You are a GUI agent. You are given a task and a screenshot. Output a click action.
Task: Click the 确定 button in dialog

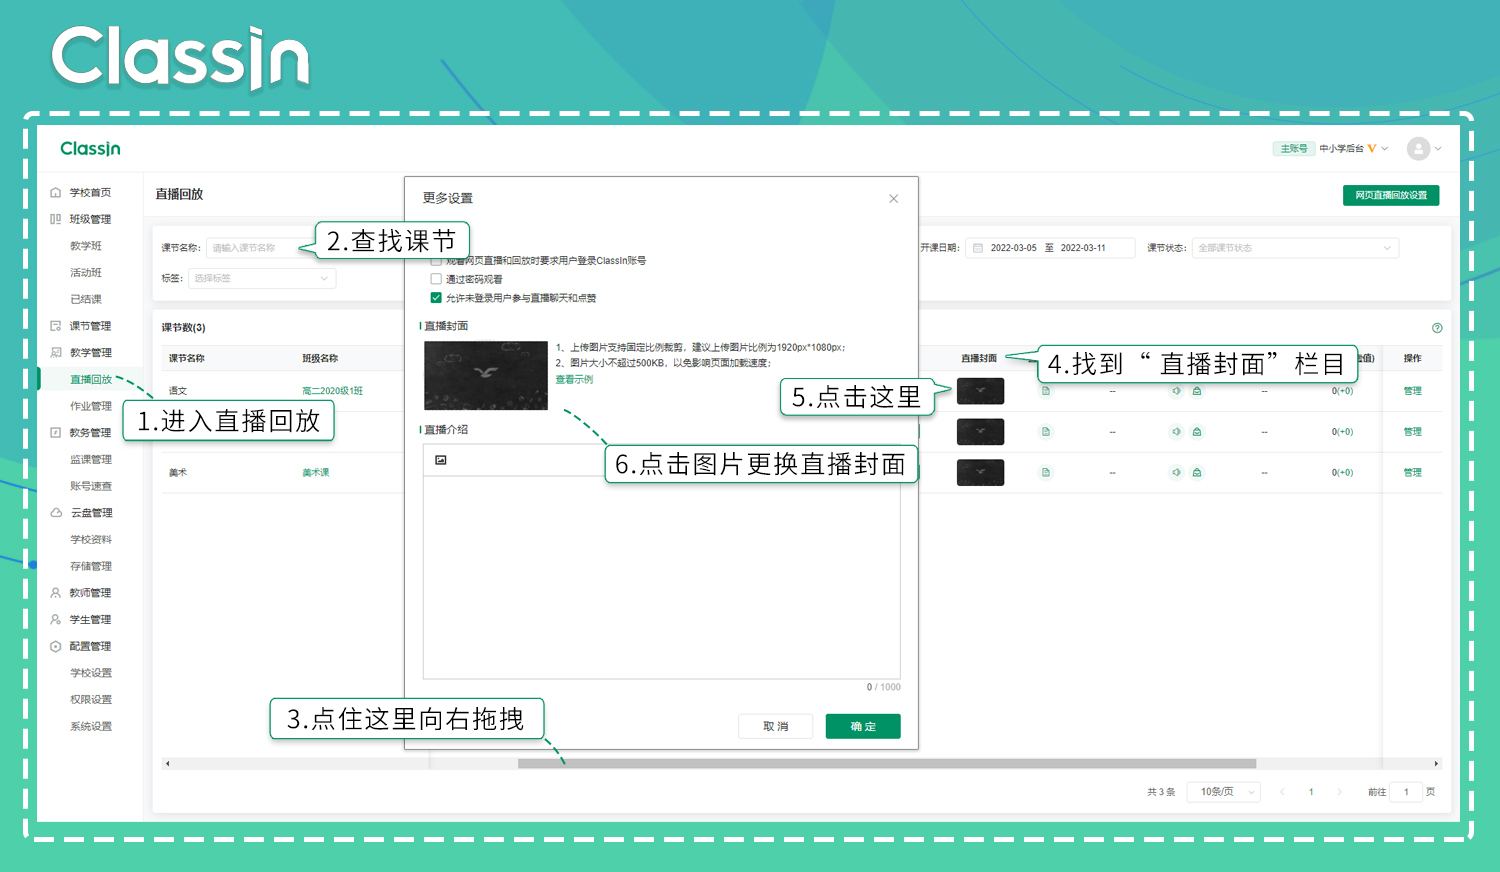click(x=863, y=726)
